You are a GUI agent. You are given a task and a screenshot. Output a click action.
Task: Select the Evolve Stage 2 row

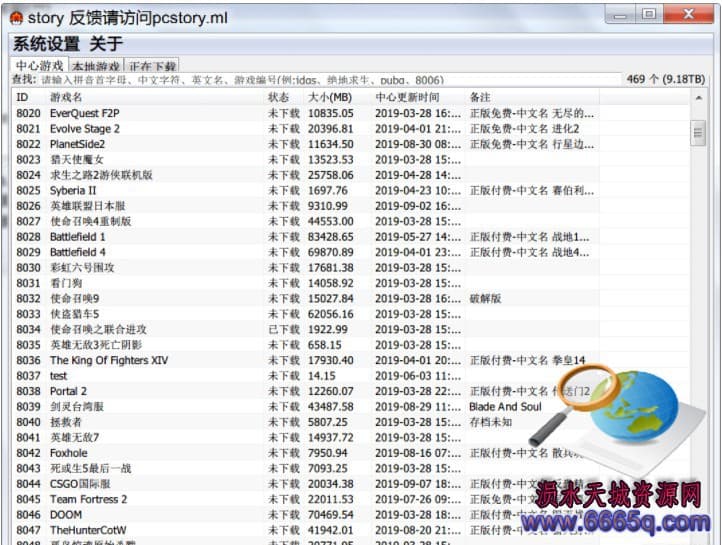click(352, 129)
